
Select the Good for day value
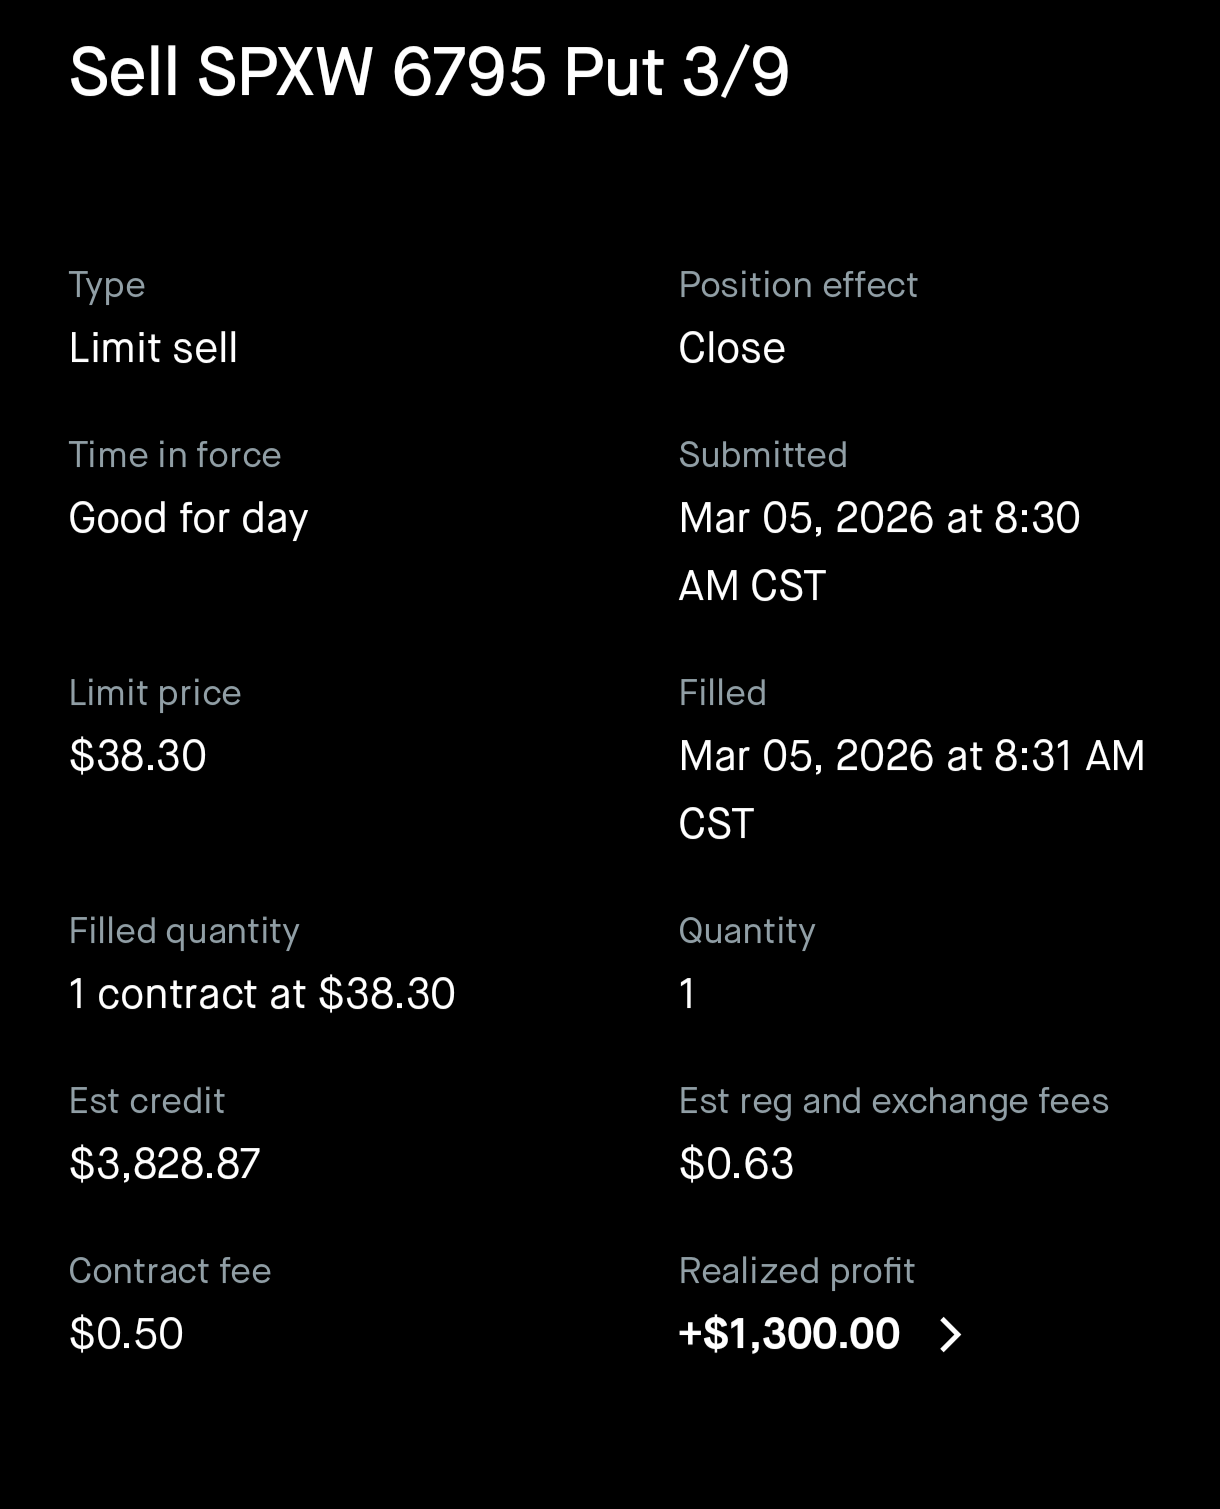point(188,518)
